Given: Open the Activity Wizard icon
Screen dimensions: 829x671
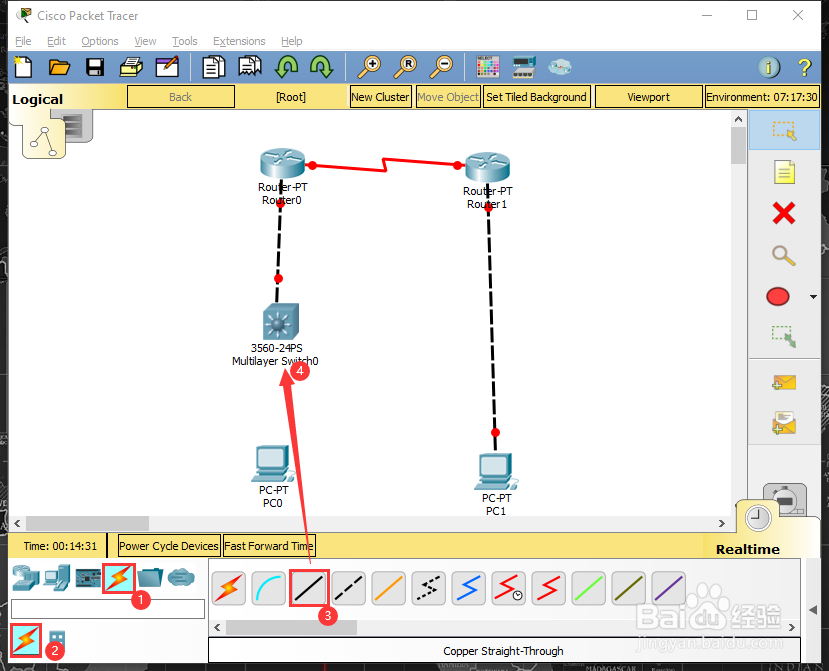Looking at the screenshot, I should (x=167, y=67).
